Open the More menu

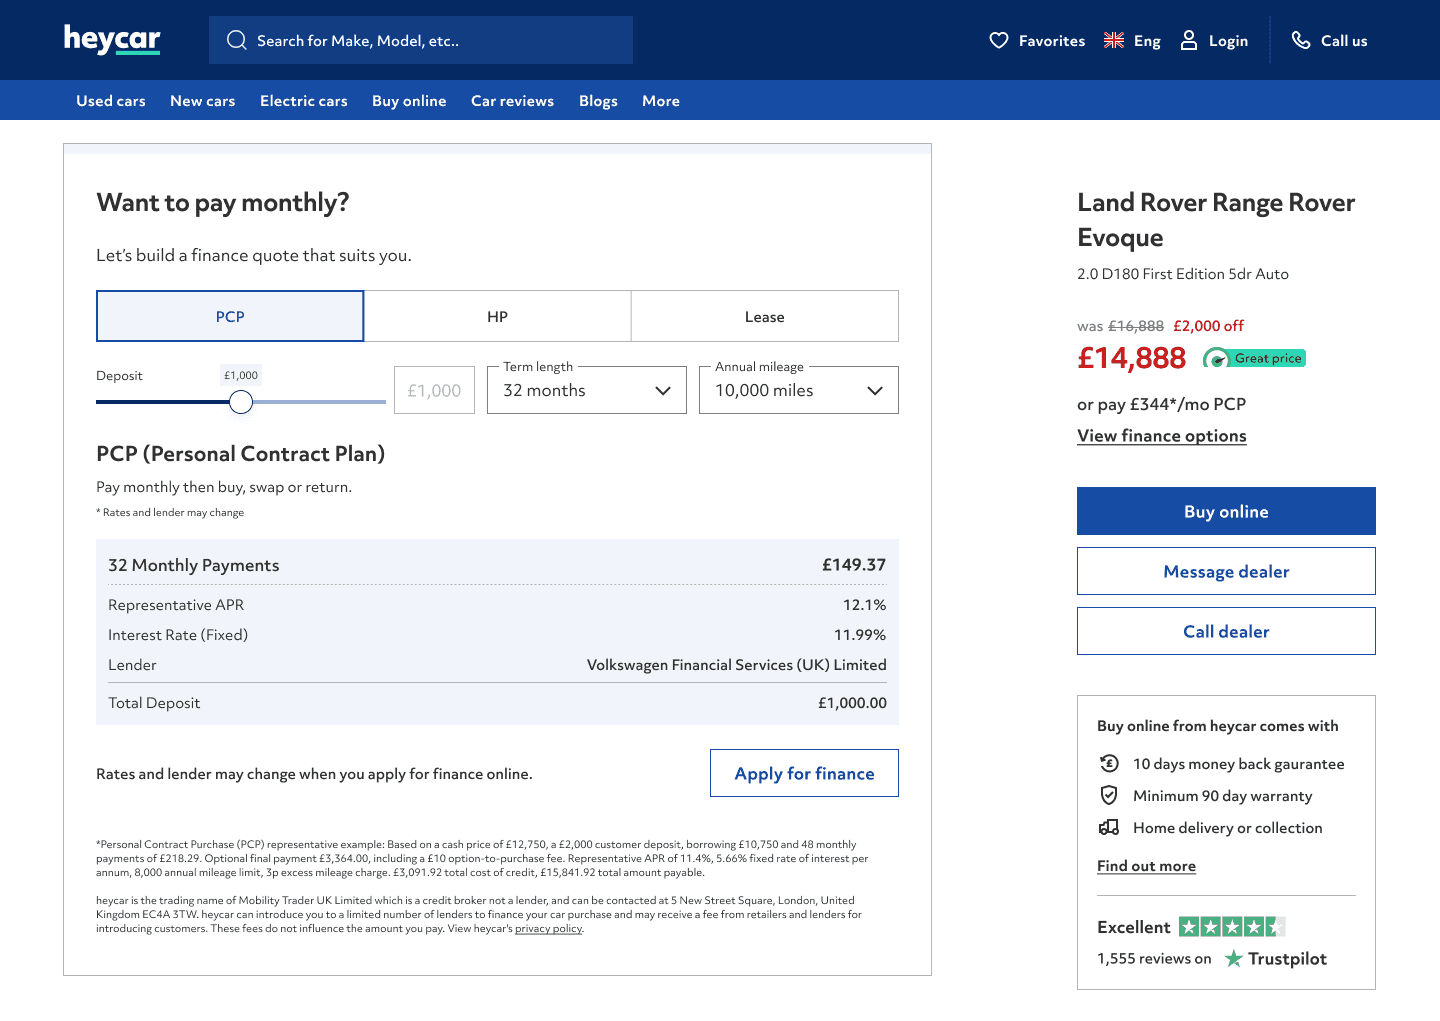pyautogui.click(x=661, y=101)
